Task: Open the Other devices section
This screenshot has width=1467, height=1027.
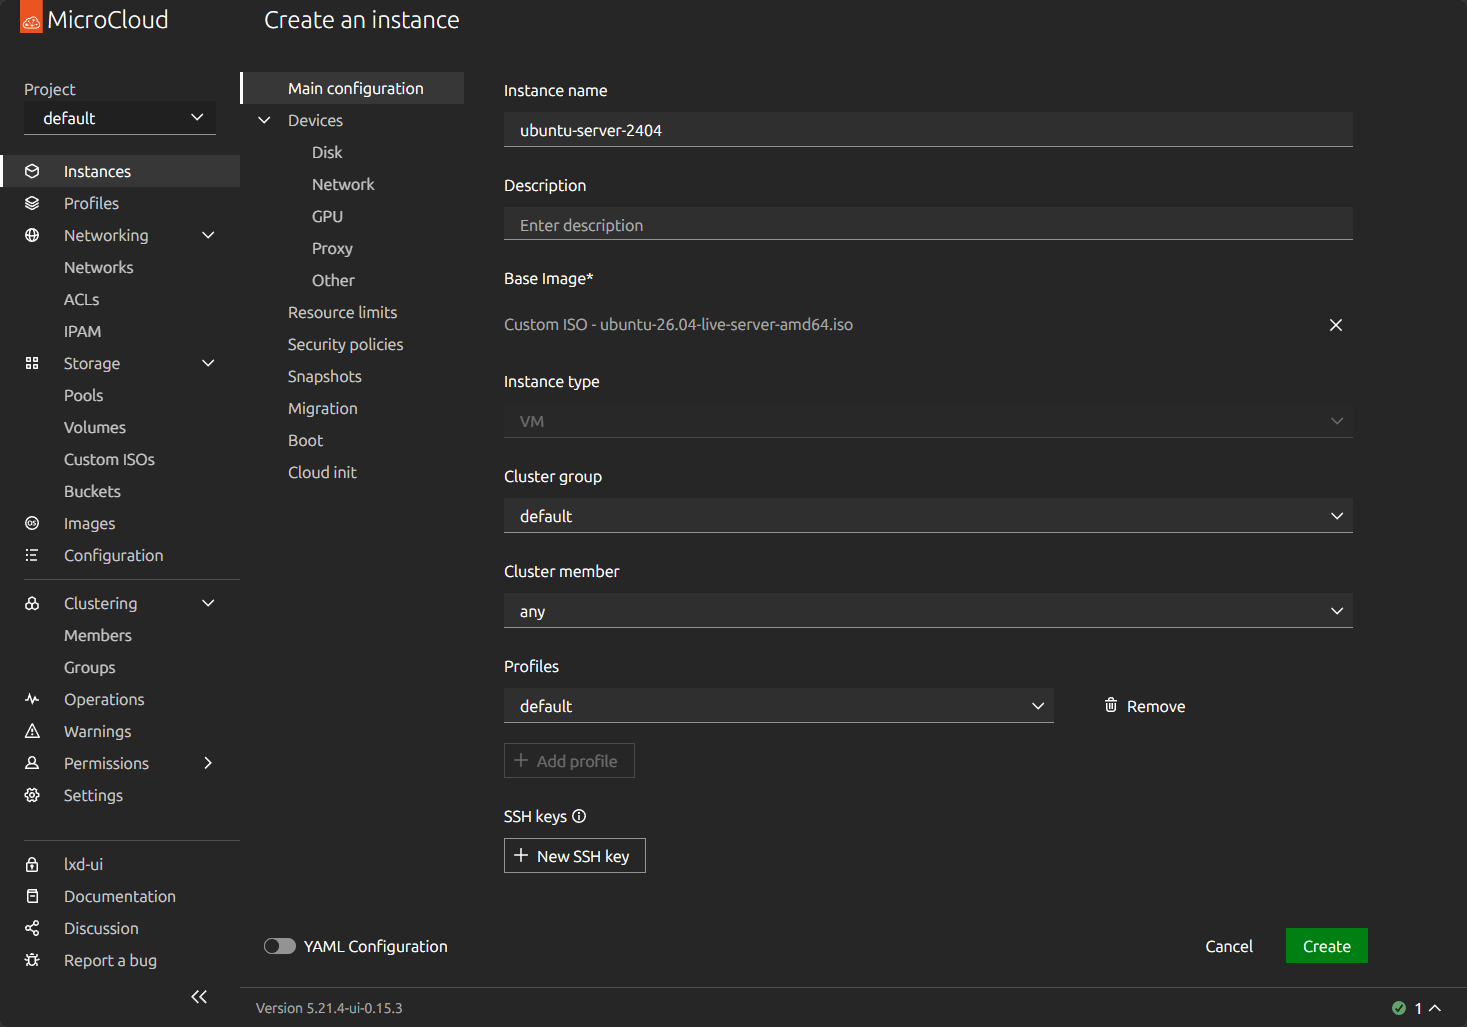Action: (x=333, y=280)
